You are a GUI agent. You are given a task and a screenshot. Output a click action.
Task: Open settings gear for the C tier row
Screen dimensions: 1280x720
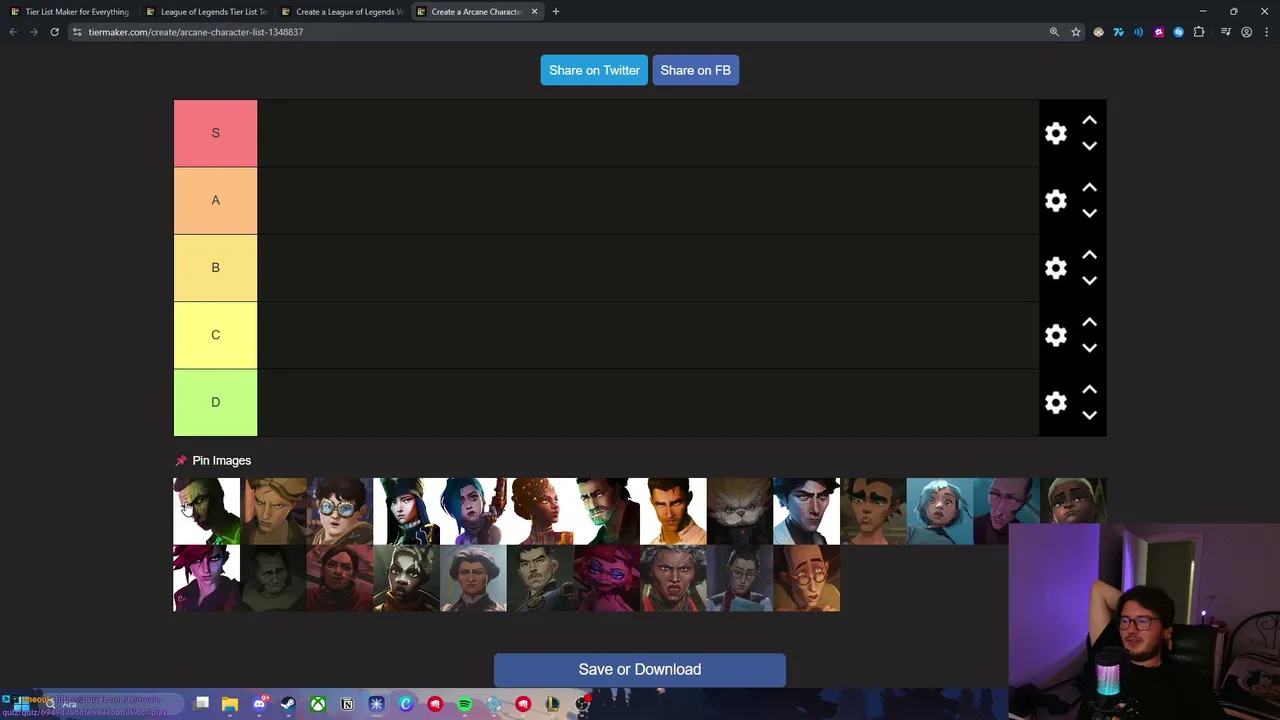[1056, 335]
